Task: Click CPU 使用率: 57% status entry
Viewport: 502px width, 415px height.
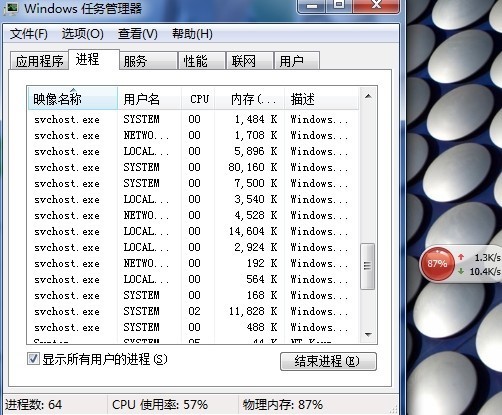Action: point(160,405)
